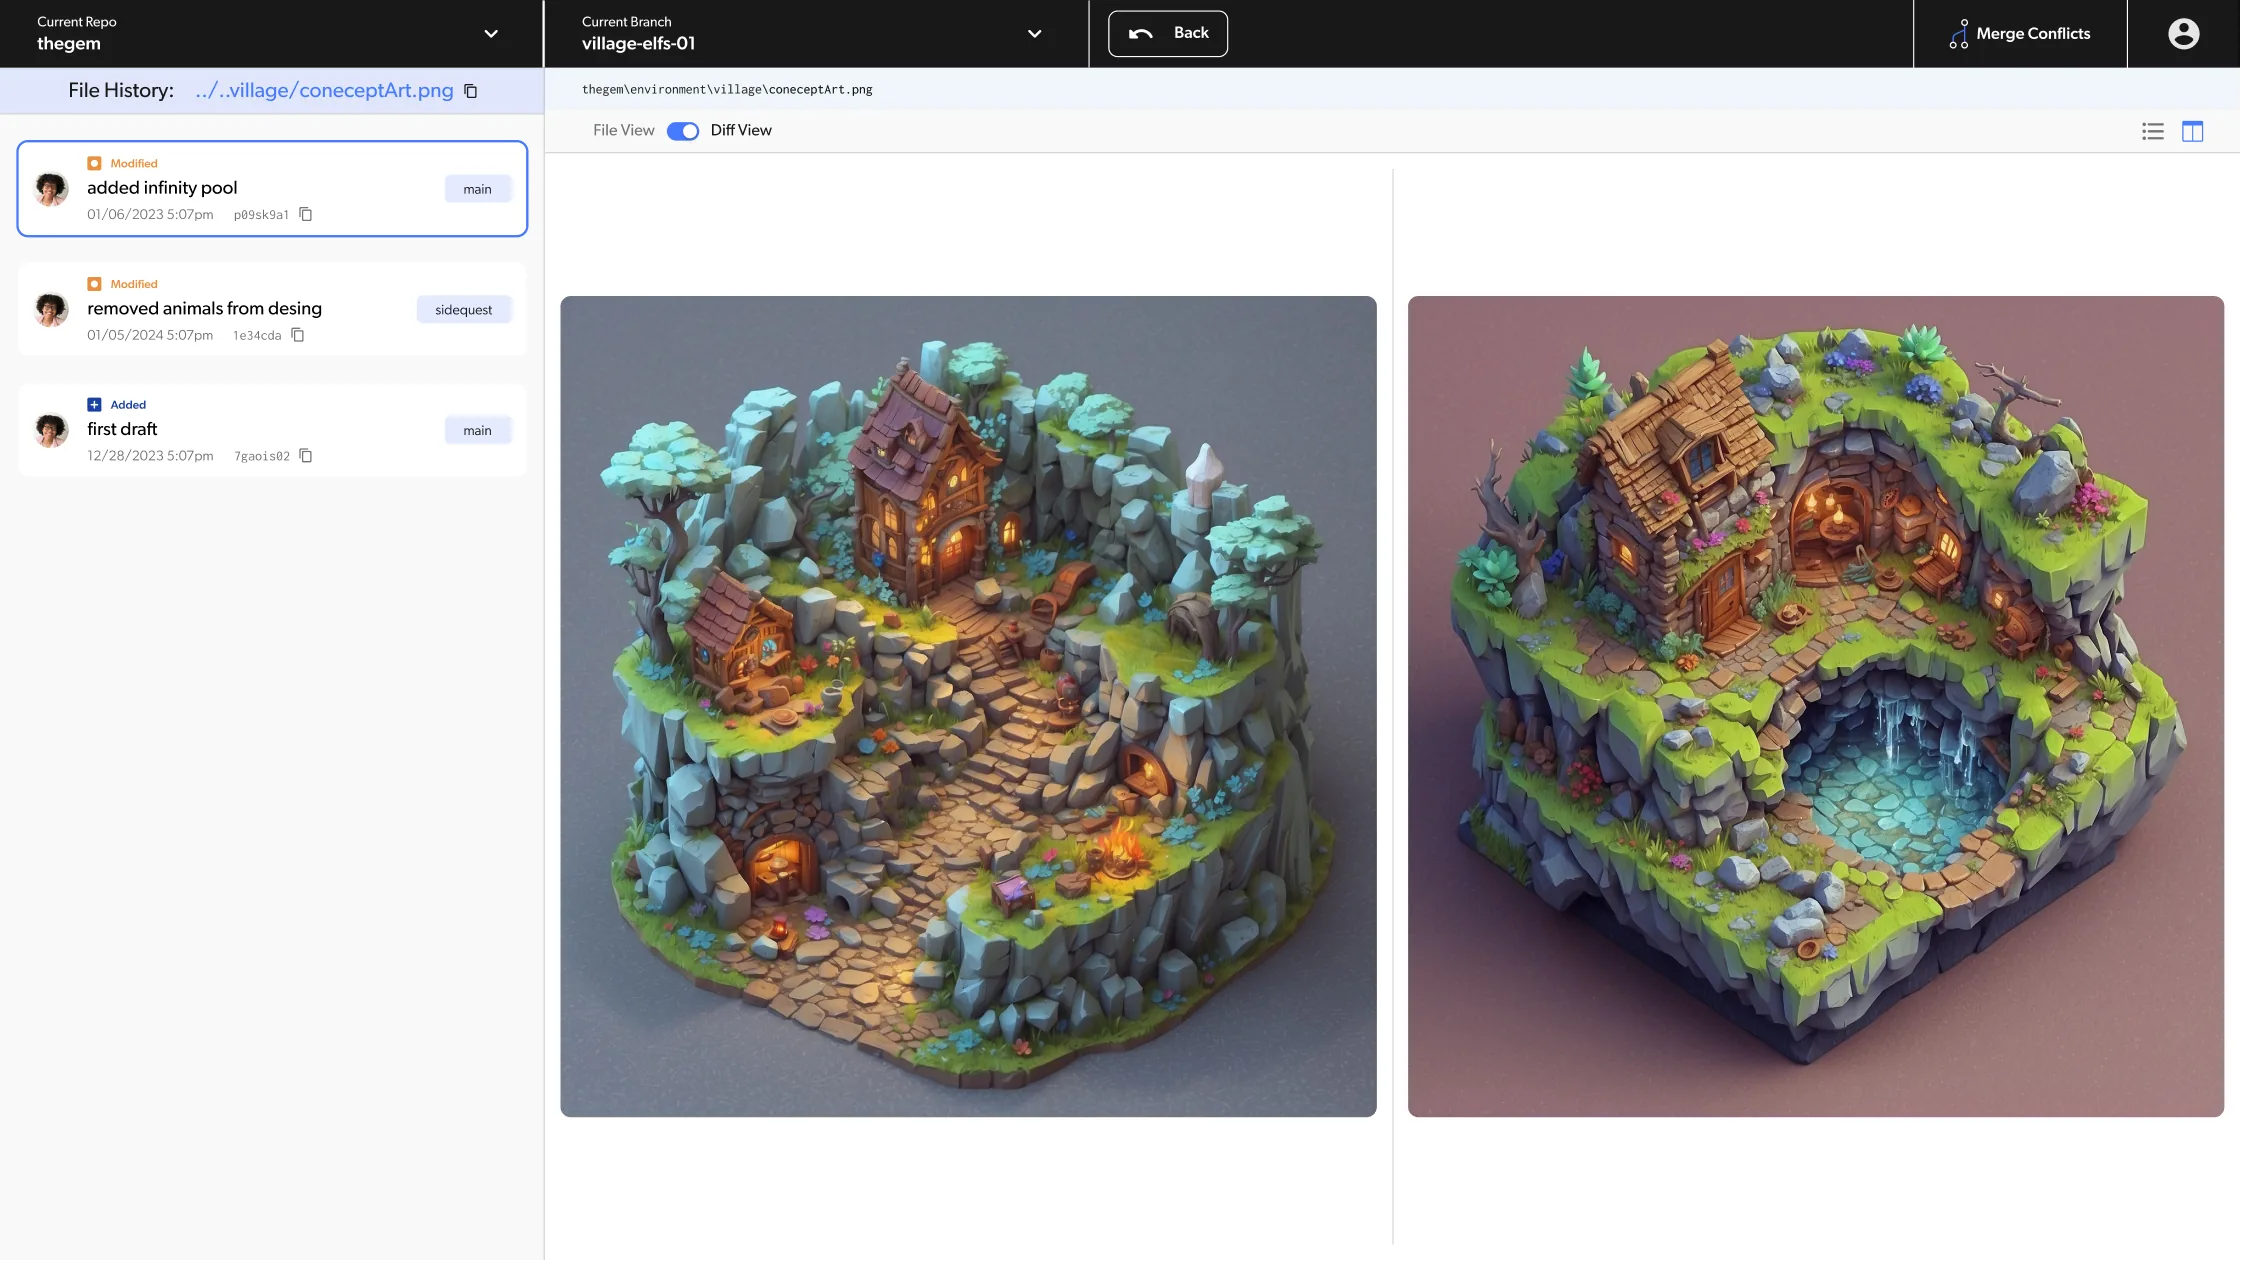Copy commit hash p09sk9a1
The height and width of the screenshot is (1261, 2241).
pyautogui.click(x=305, y=214)
